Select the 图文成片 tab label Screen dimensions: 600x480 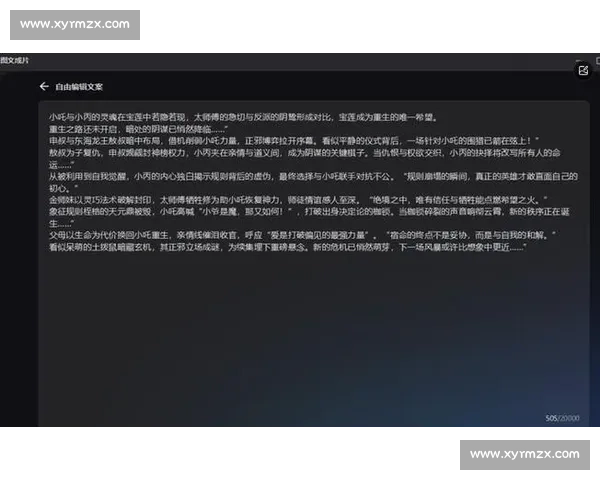15,60
